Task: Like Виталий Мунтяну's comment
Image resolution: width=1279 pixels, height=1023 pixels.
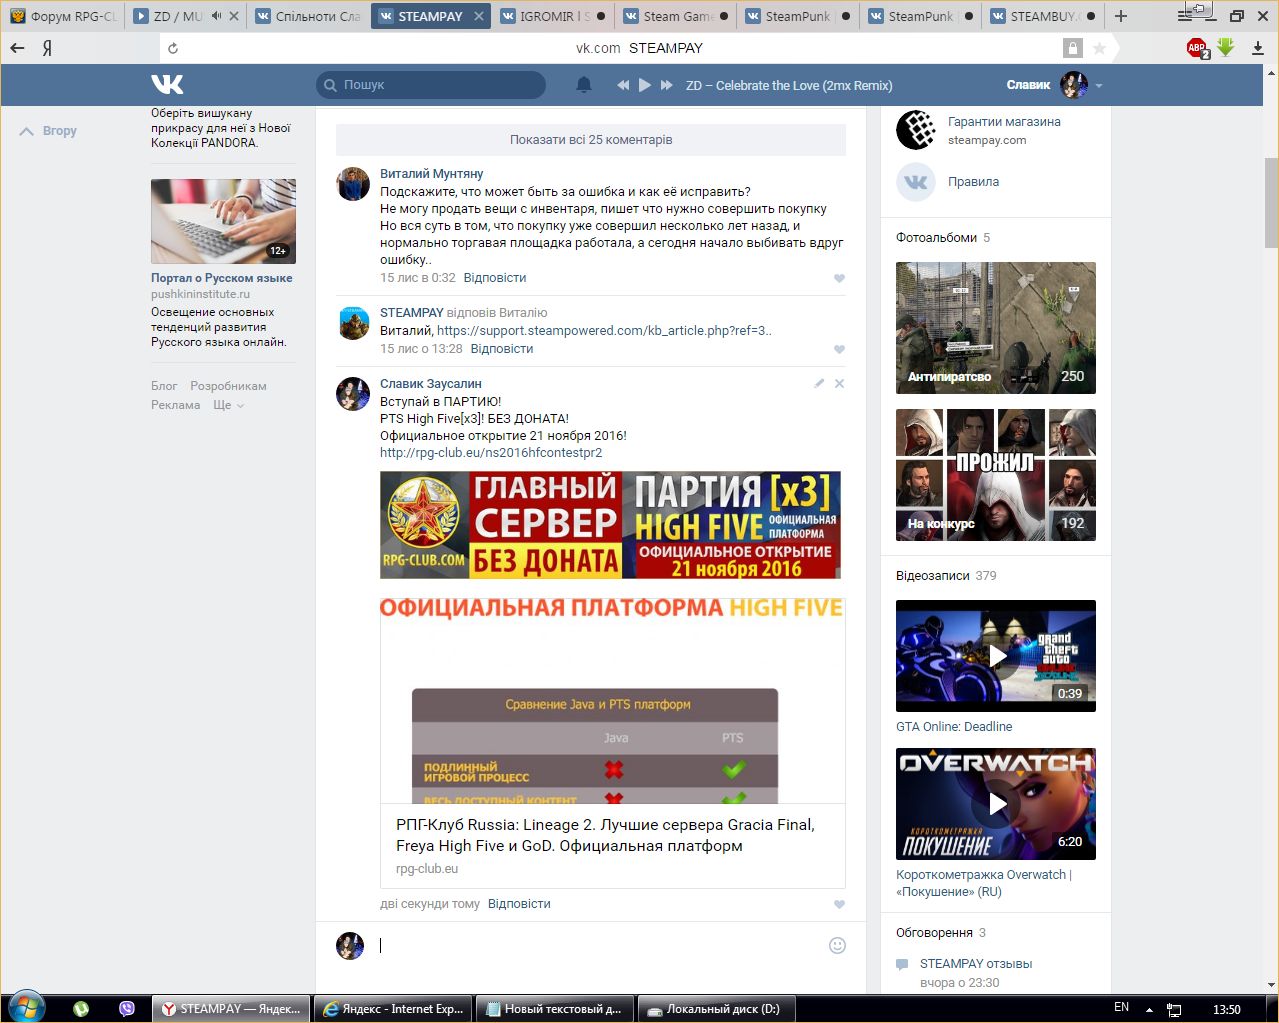Action: [x=839, y=278]
